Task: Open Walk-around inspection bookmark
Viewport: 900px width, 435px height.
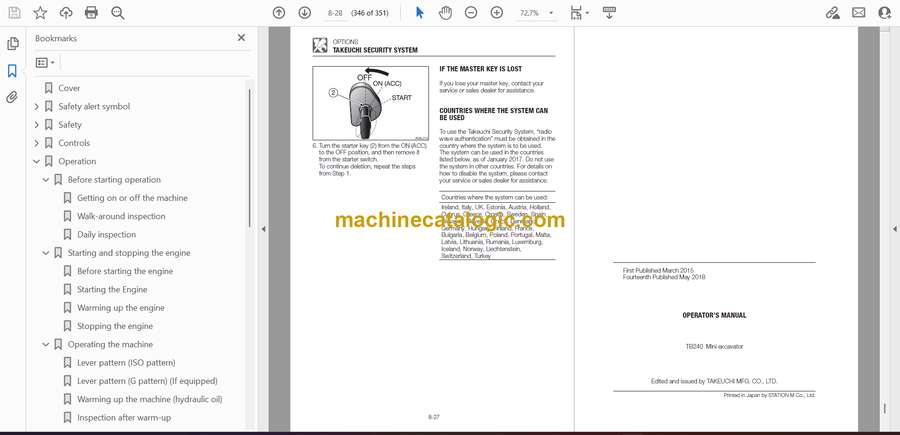Action: point(121,216)
